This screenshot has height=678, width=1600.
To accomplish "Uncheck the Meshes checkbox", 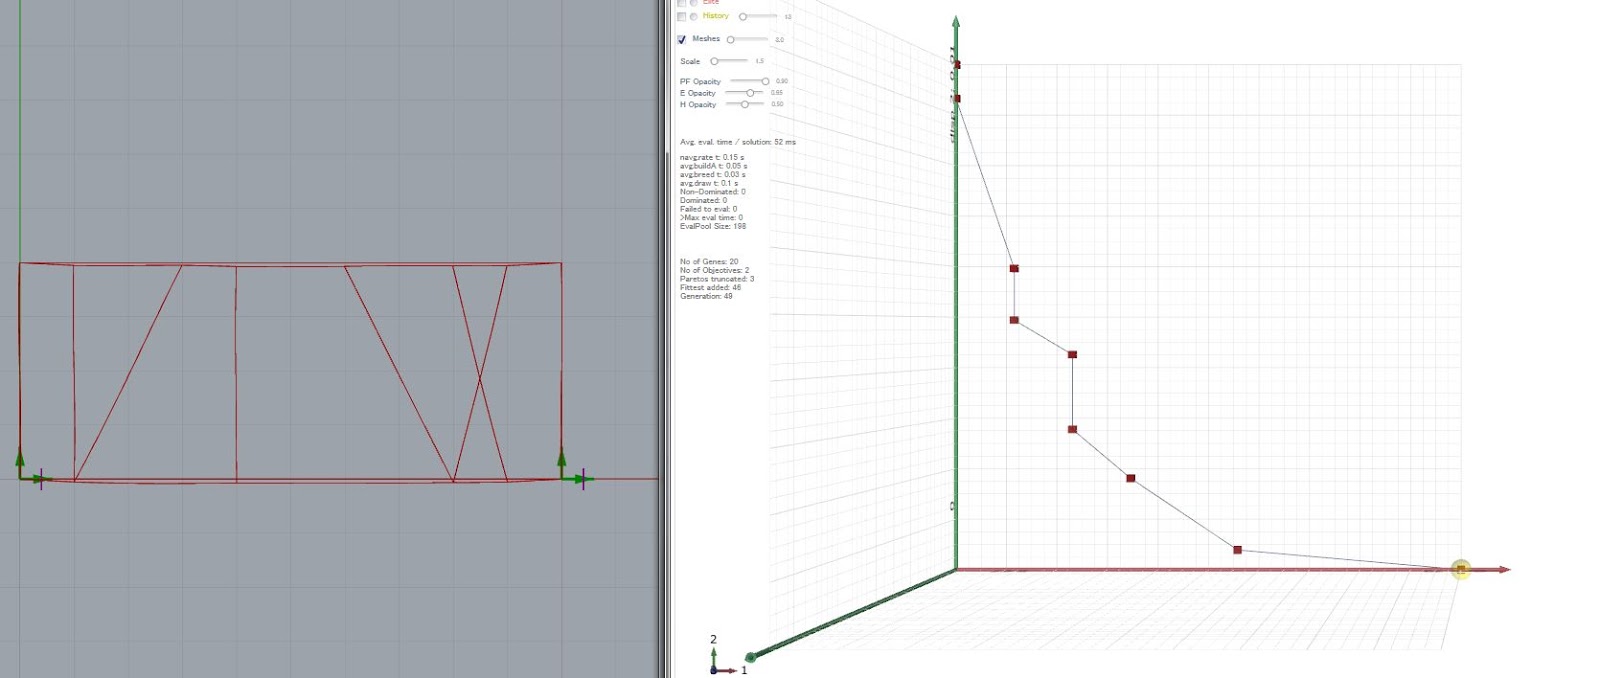I will pyautogui.click(x=682, y=40).
